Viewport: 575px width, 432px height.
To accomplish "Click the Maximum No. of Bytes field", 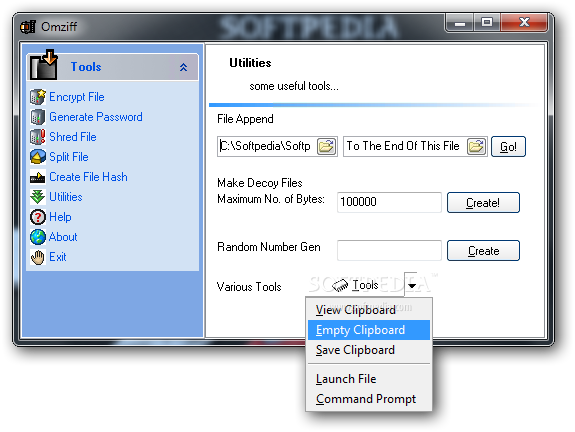I will [x=389, y=202].
